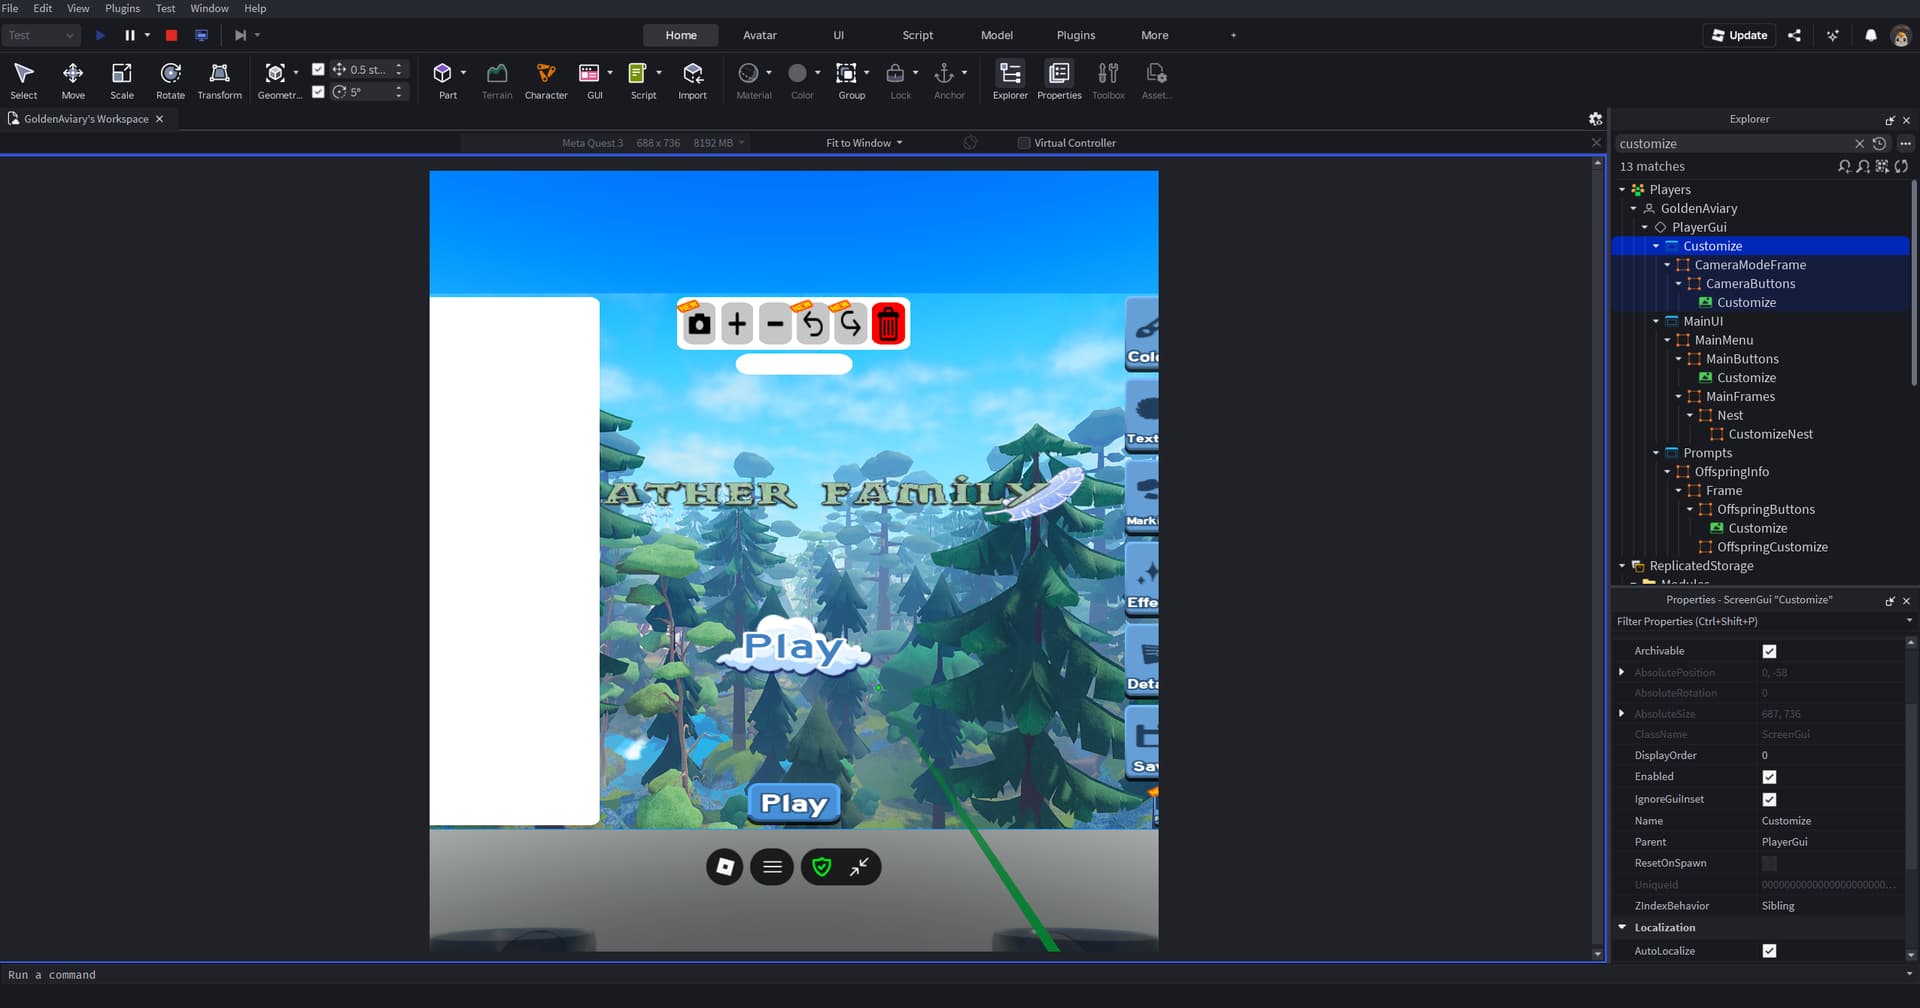Open the Roblox menu button in viewport
This screenshot has height=1008, width=1920.
pyautogui.click(x=725, y=867)
